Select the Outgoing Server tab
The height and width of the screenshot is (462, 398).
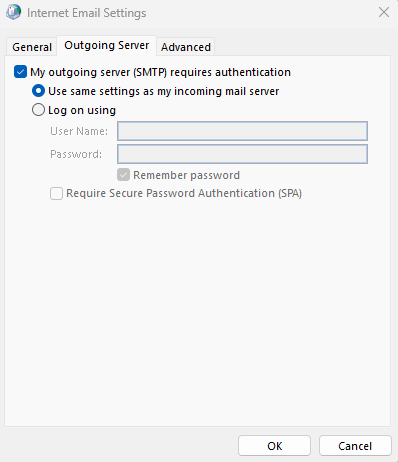coord(107,45)
